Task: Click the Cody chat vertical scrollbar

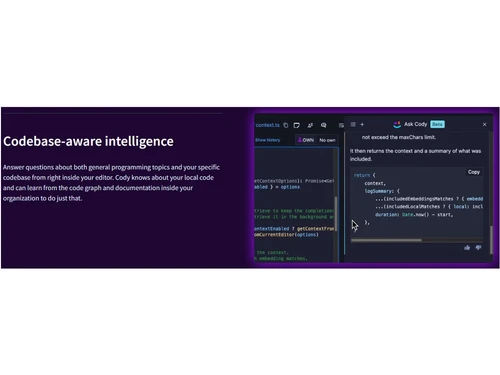Action: [491, 240]
